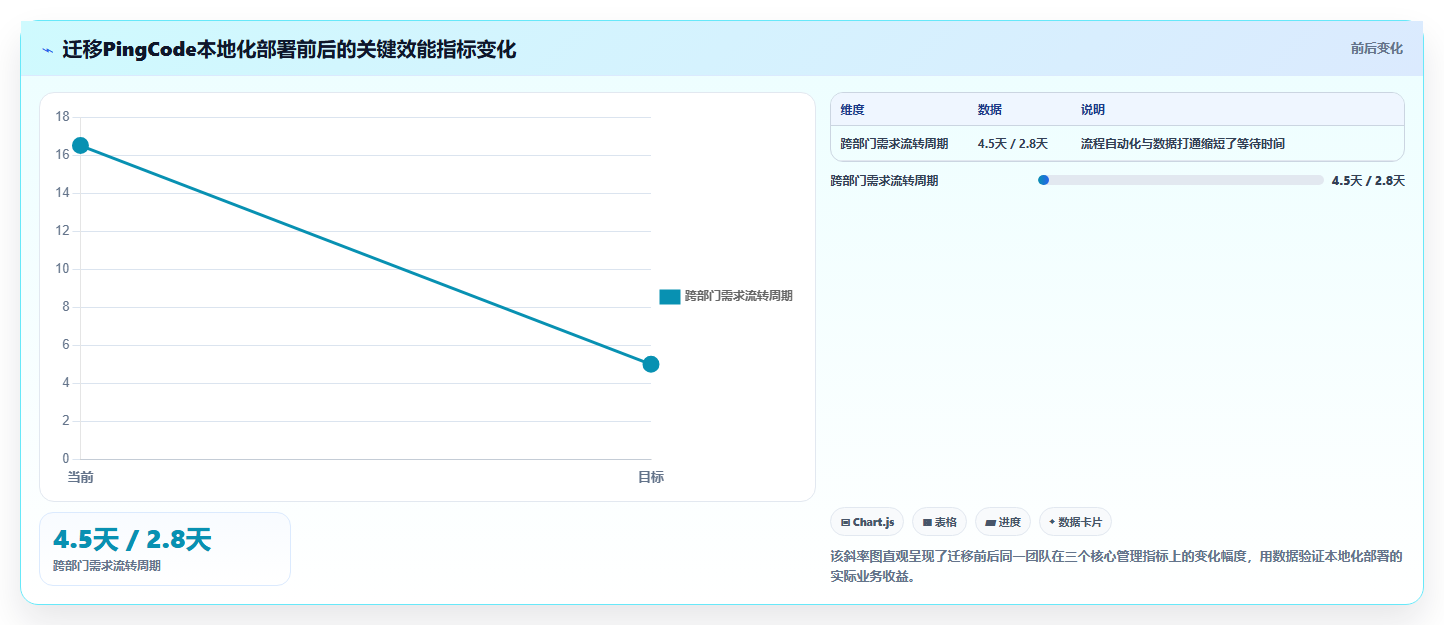This screenshot has height=625, width=1444.
Task: Click the 维度 column header
Action: pos(852,110)
